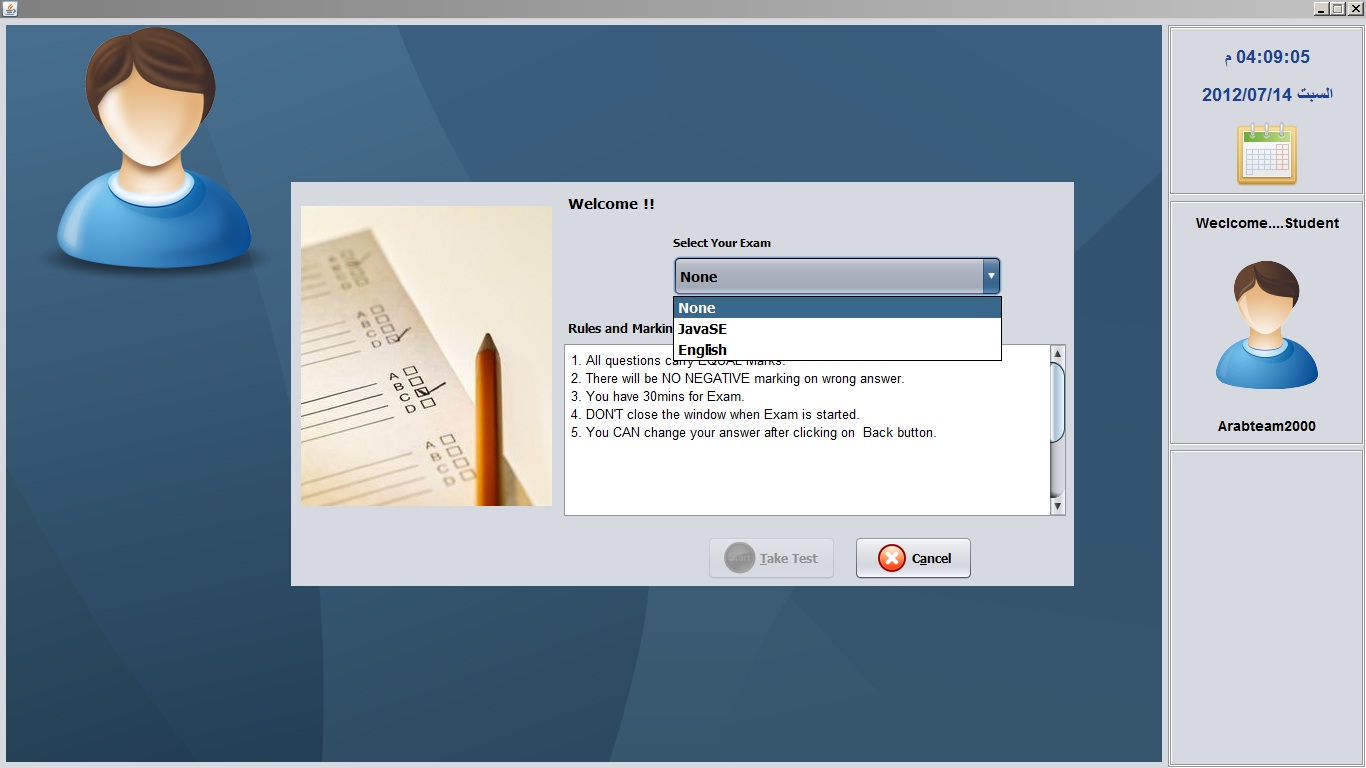Click the student avatar in the sidebar
Viewport: 1366px width, 768px height.
[x=1266, y=325]
